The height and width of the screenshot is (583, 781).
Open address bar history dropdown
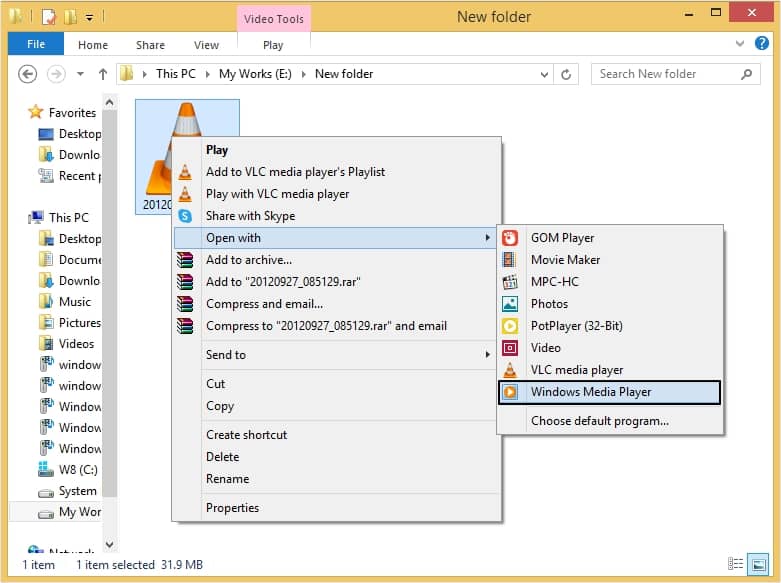(544, 74)
